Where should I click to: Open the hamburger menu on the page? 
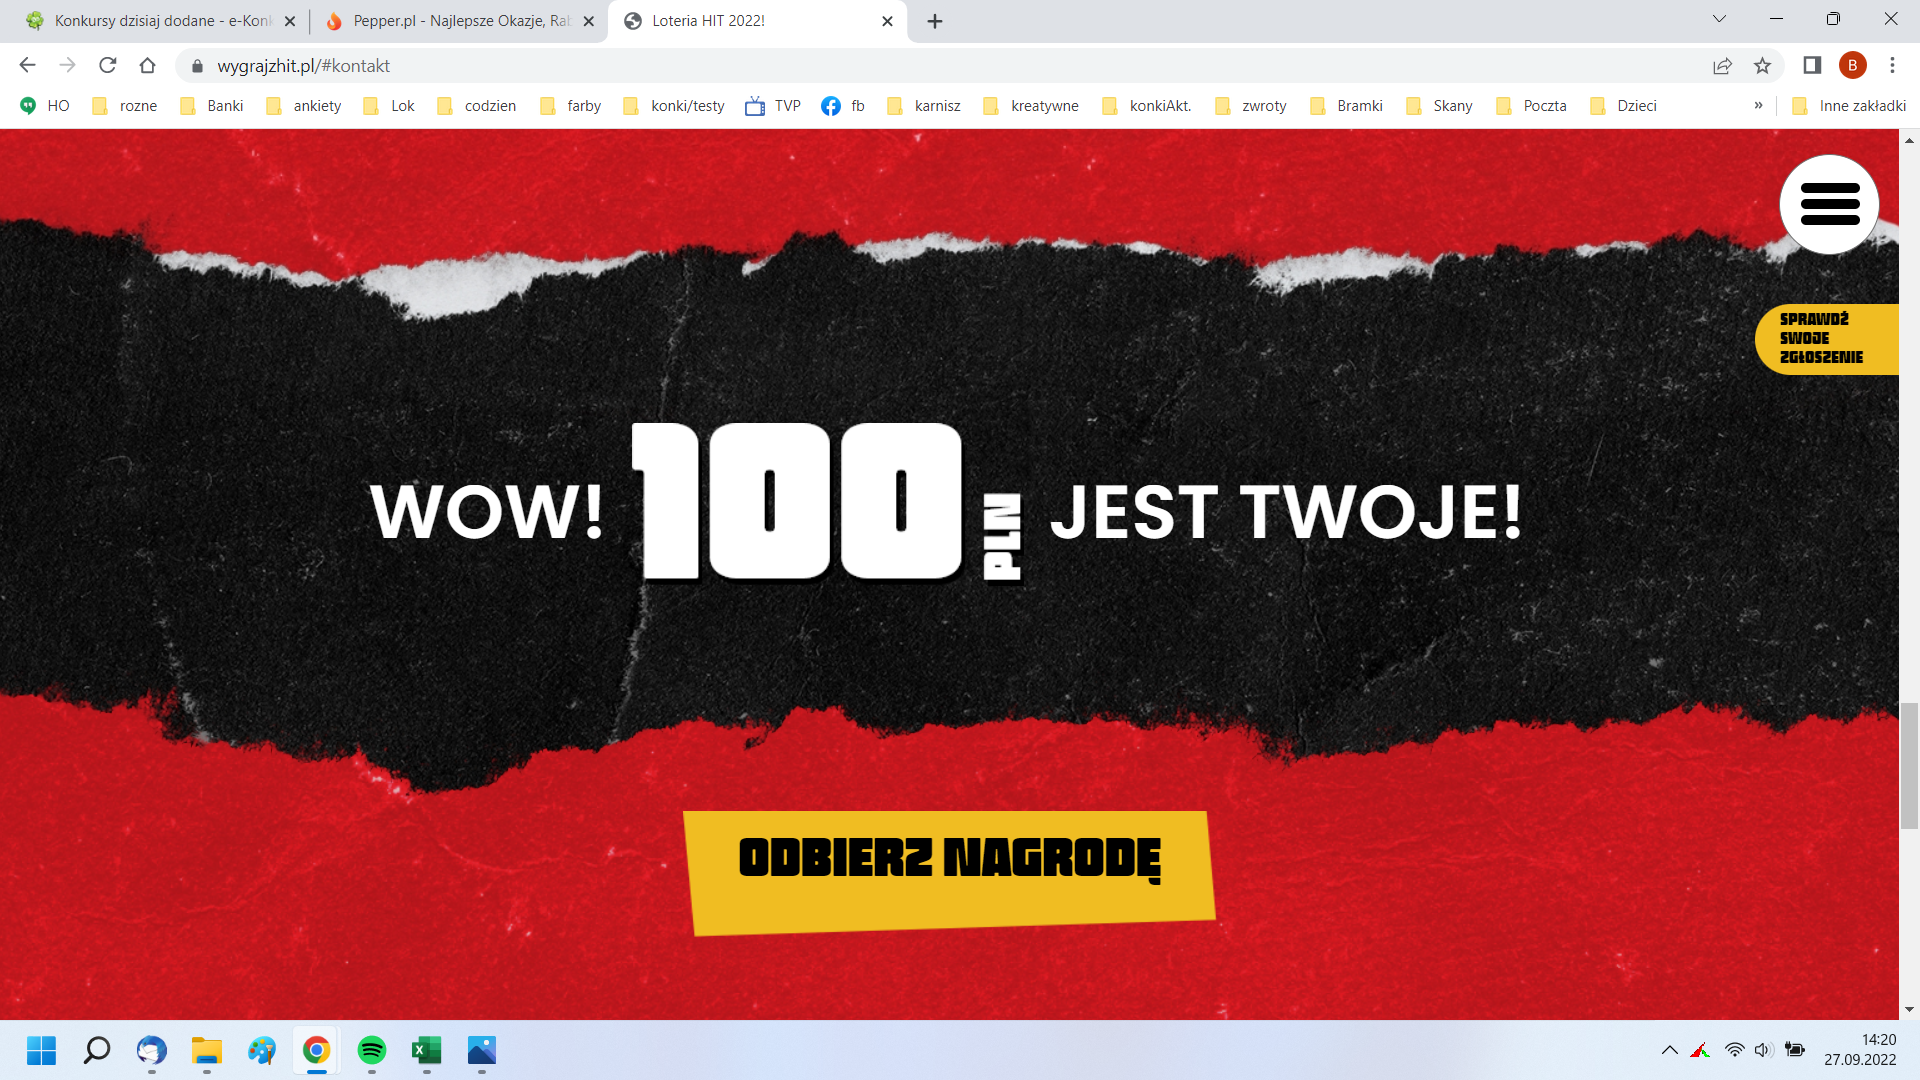(x=1829, y=204)
